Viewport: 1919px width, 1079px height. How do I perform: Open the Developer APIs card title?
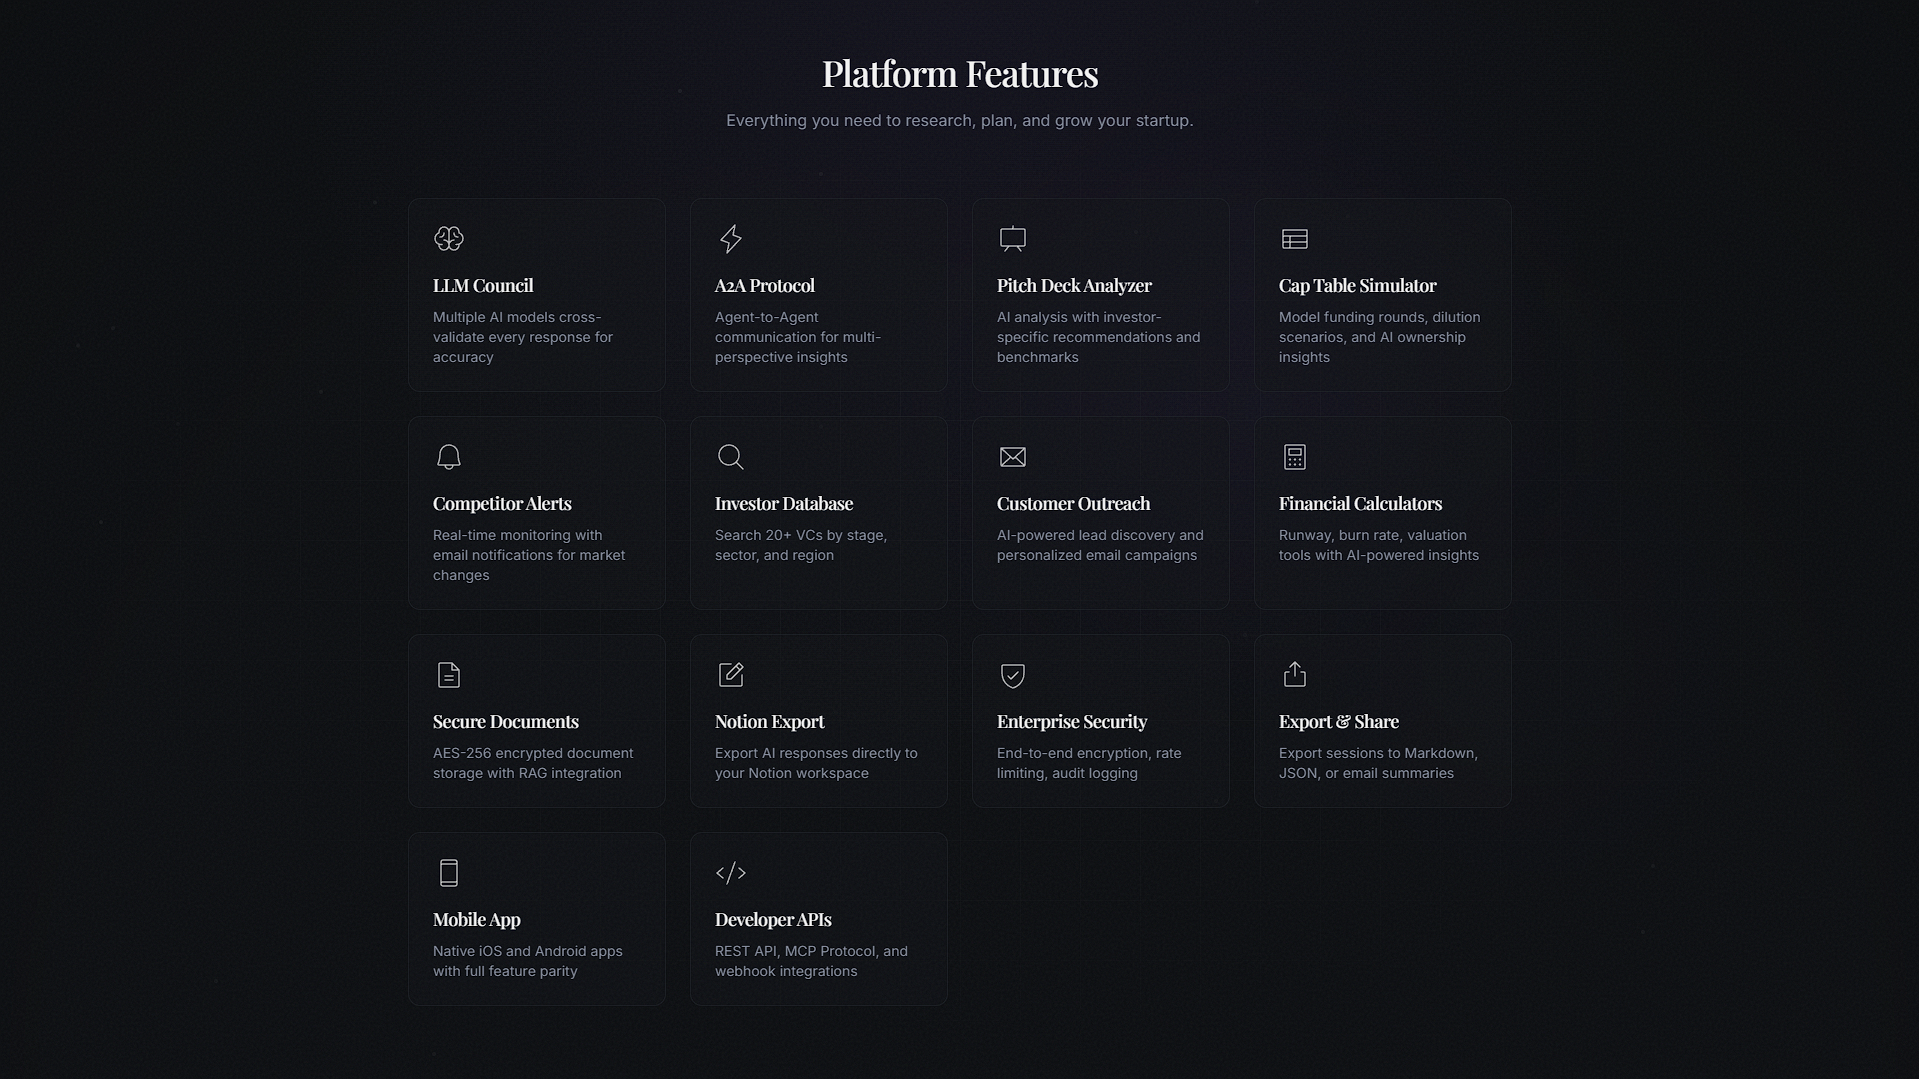[x=773, y=920]
